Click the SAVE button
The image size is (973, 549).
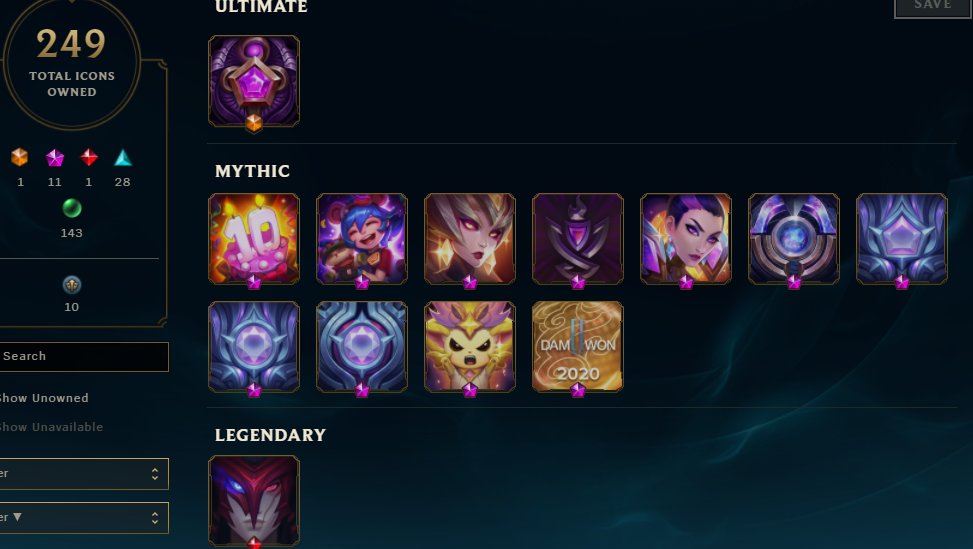click(933, 6)
